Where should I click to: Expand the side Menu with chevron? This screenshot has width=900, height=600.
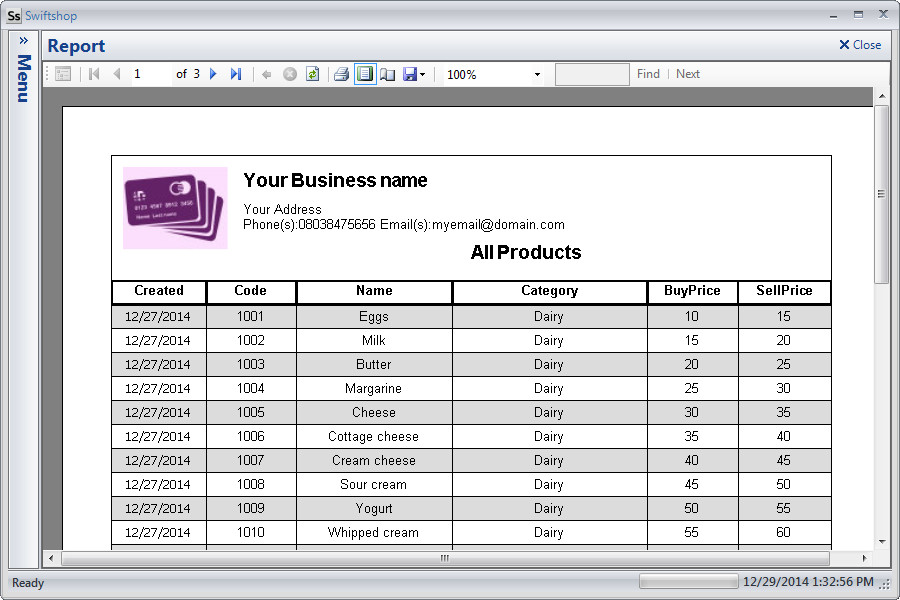click(24, 41)
